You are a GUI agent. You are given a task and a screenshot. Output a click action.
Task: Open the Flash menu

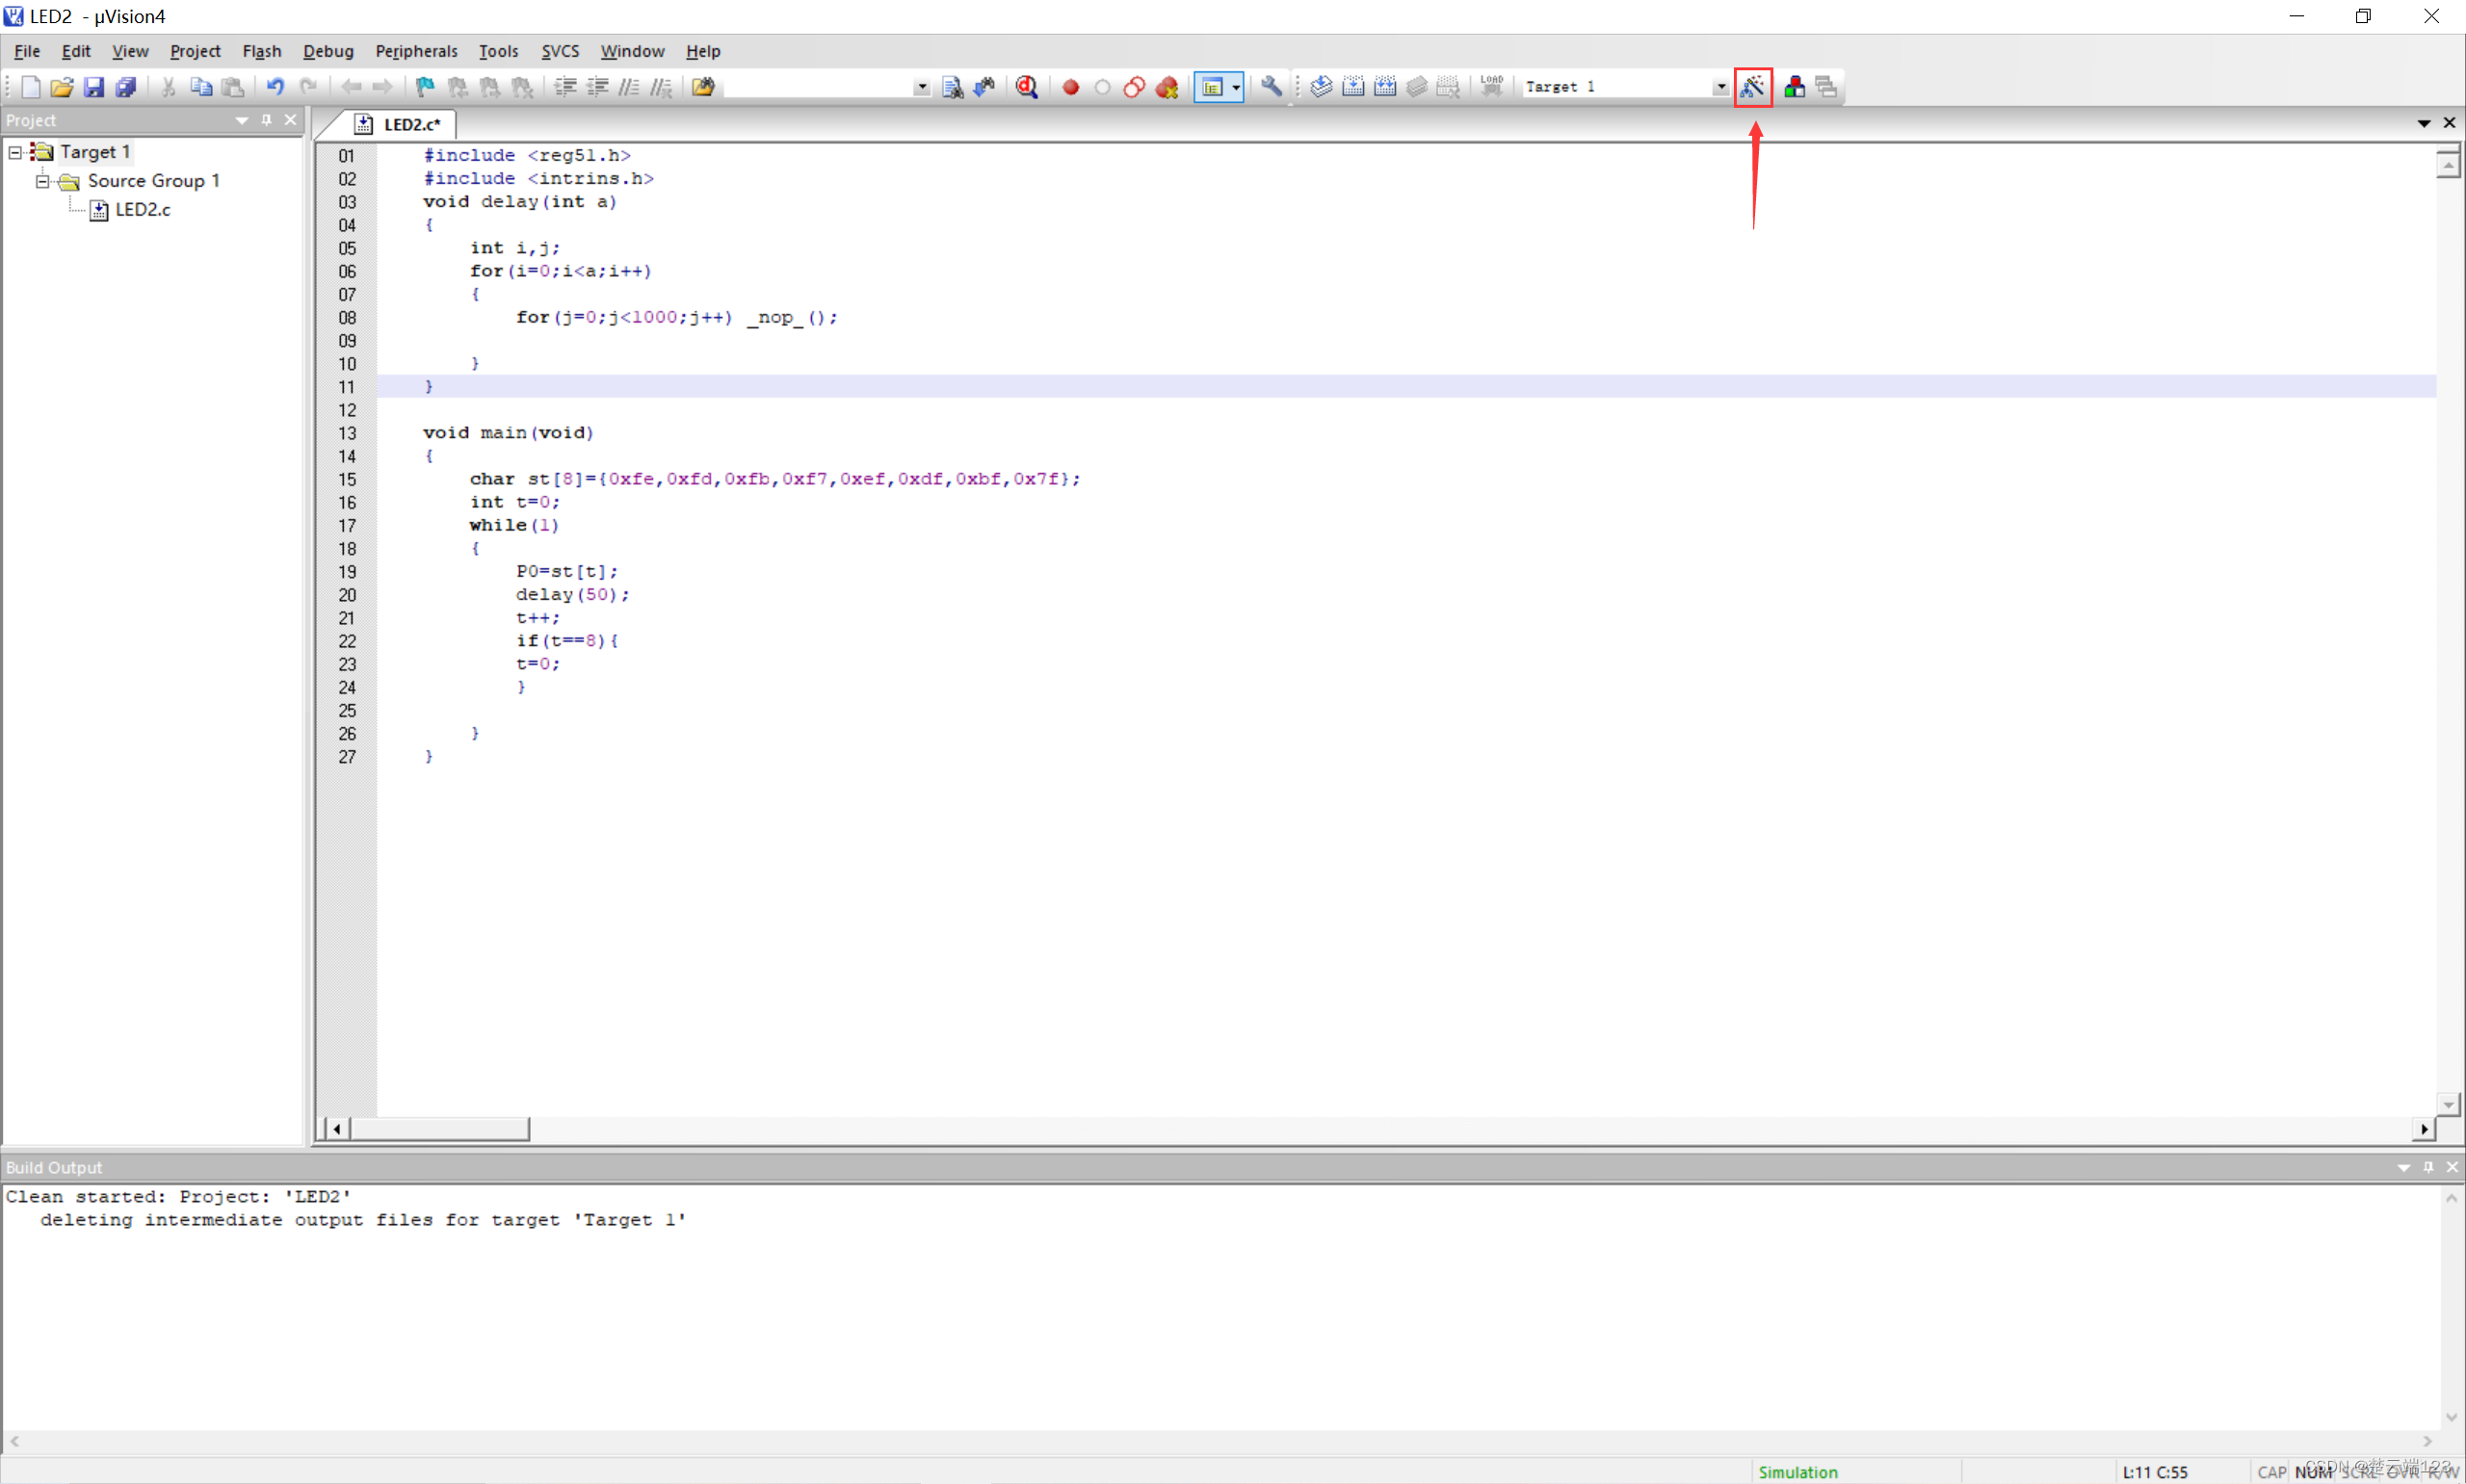(x=261, y=51)
